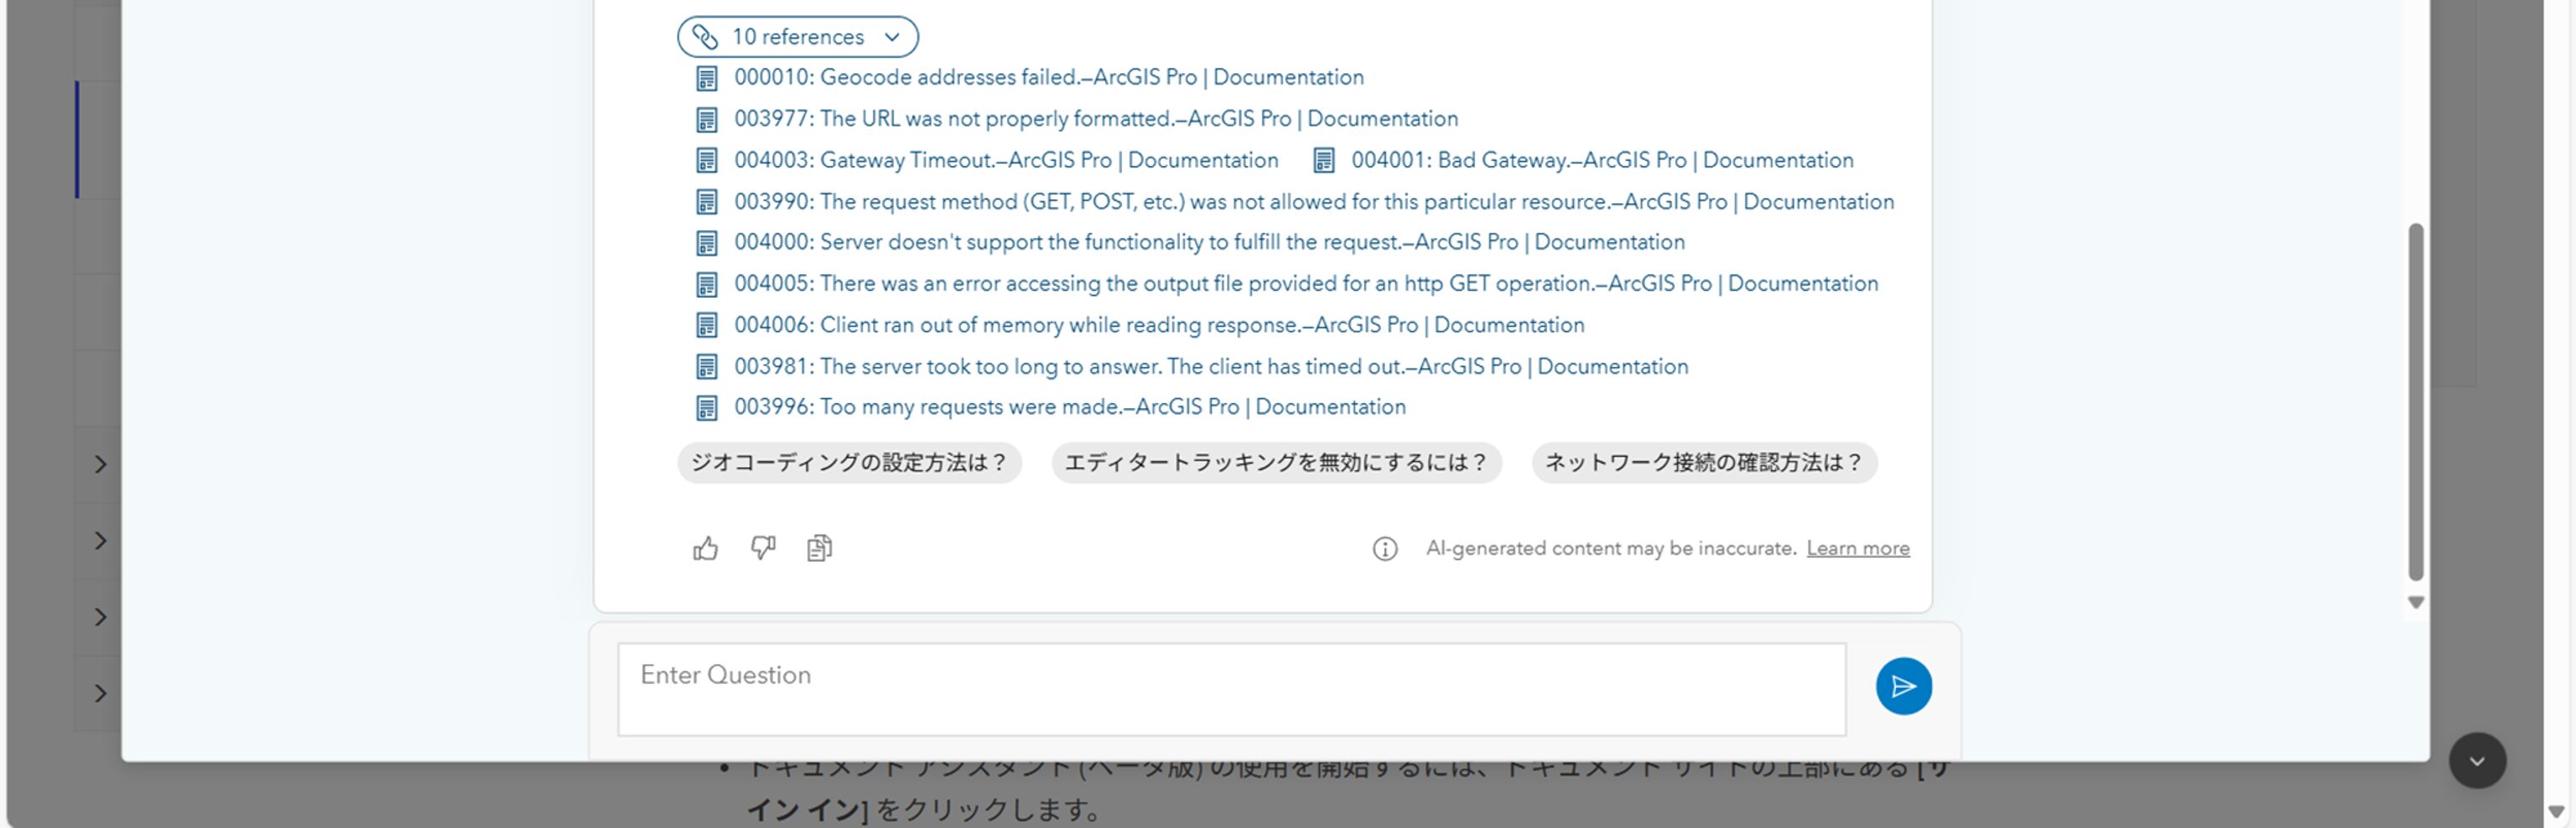Click document icon beside 003977 reference
The height and width of the screenshot is (828, 2576).
706,120
